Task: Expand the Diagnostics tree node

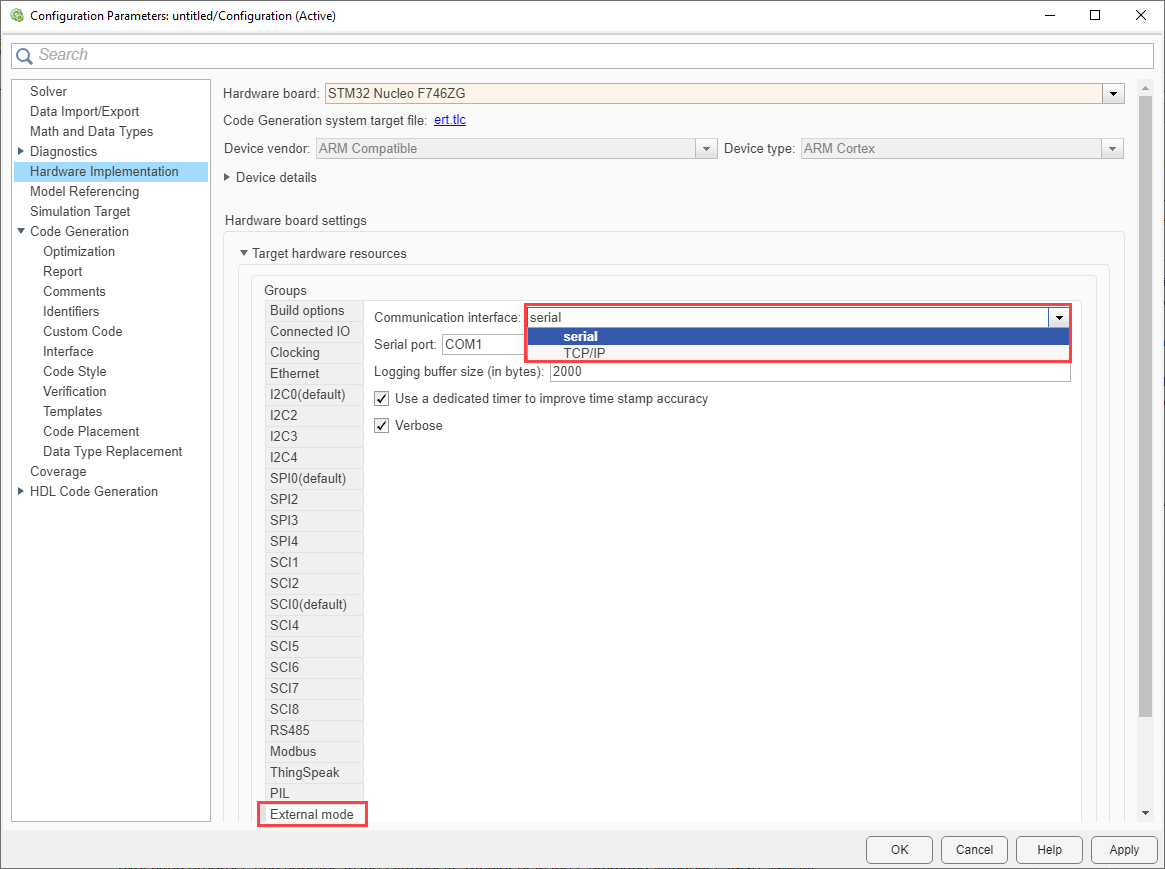Action: (21, 151)
